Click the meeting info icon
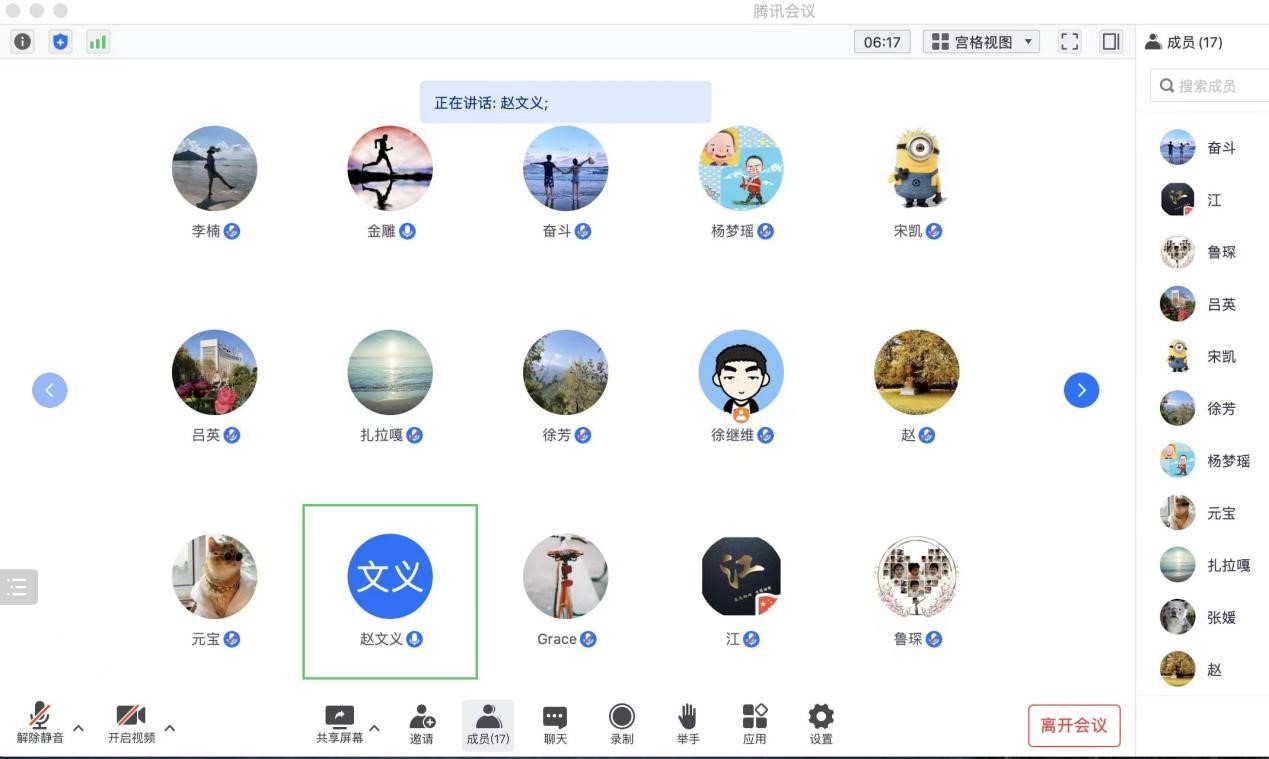This screenshot has height=759, width=1269. [x=22, y=42]
